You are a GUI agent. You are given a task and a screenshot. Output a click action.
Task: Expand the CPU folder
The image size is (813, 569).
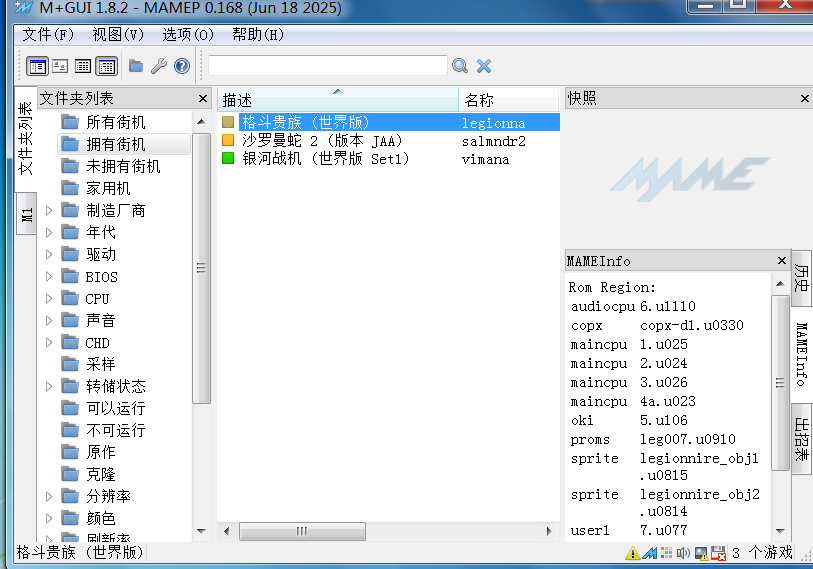point(49,298)
